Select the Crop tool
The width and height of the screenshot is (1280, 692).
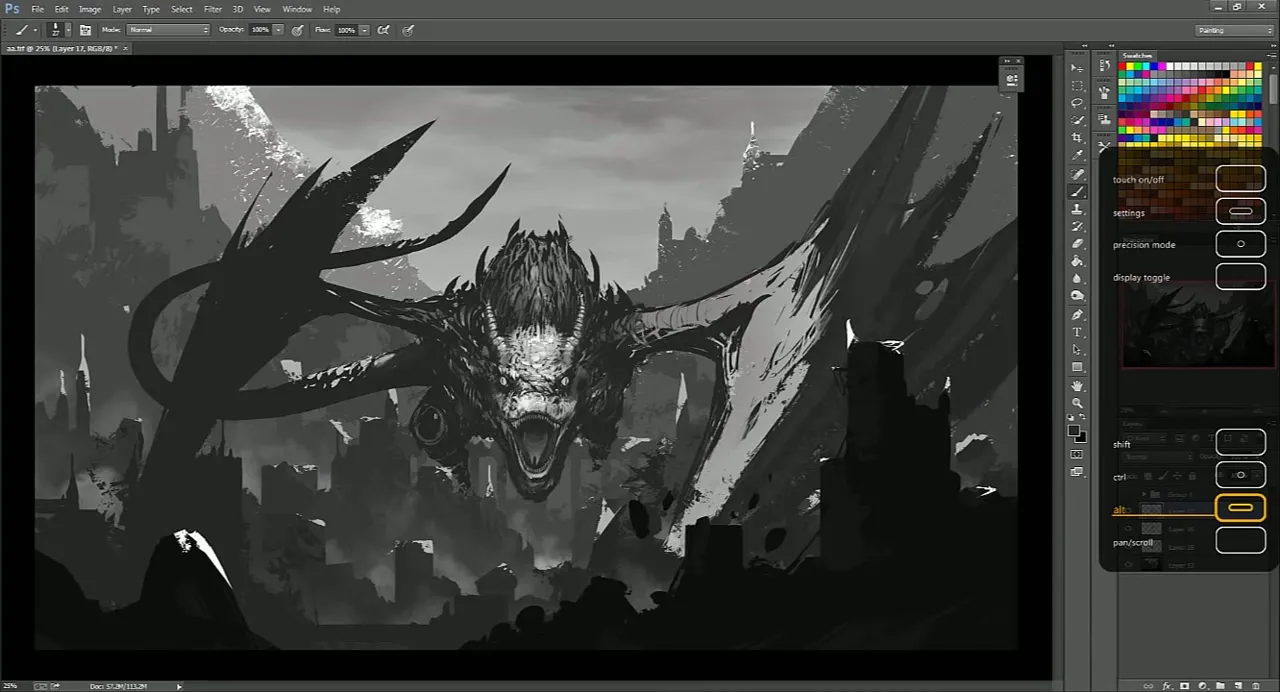click(x=1077, y=138)
